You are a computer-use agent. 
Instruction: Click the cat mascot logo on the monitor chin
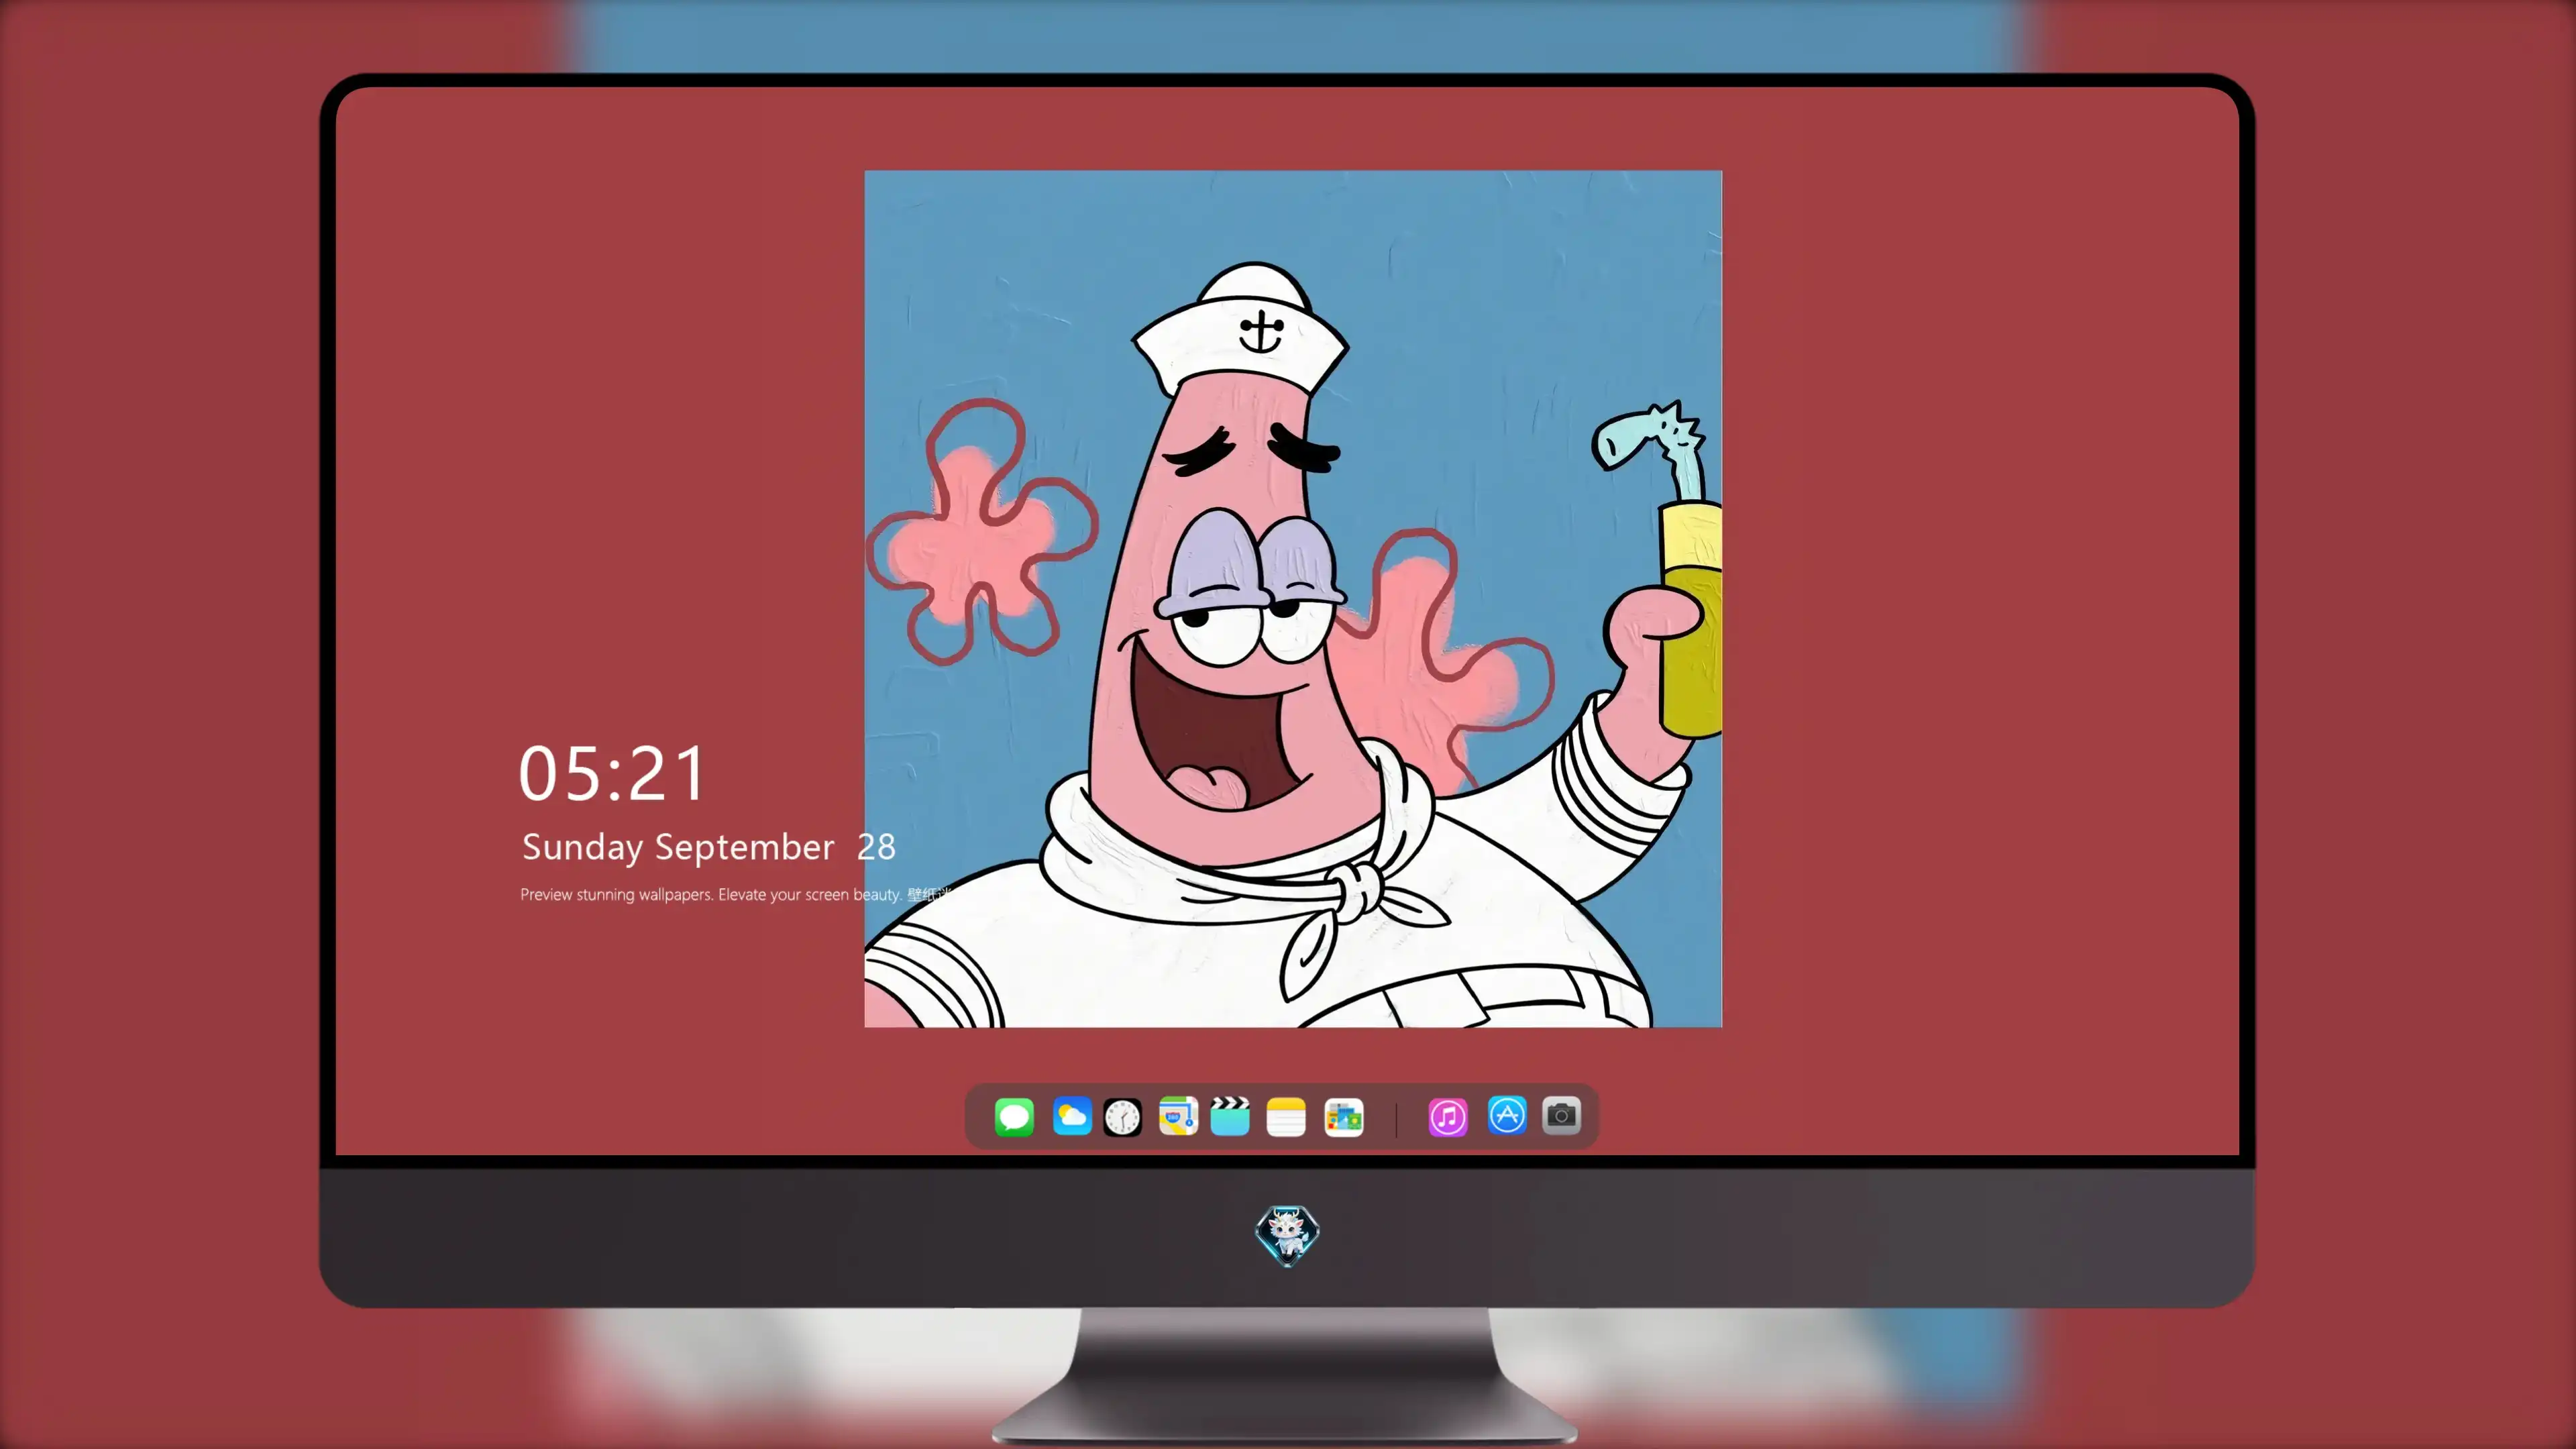click(1287, 1235)
